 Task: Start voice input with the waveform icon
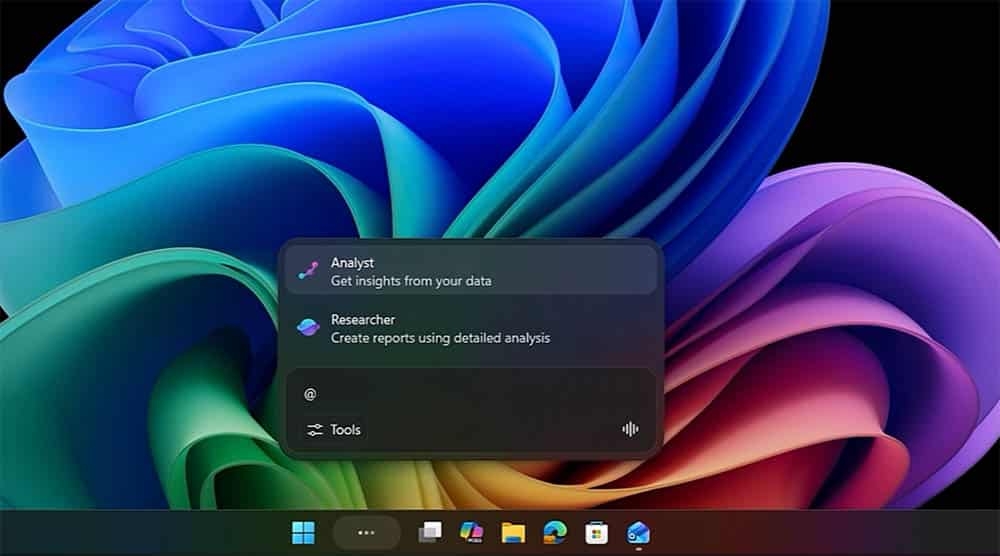(630, 429)
